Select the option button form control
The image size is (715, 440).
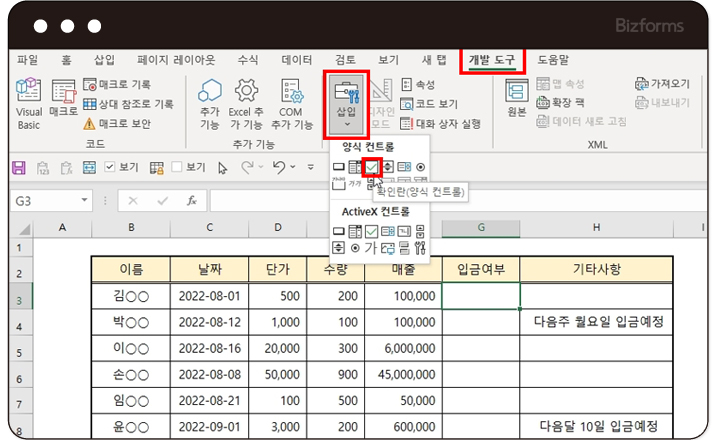pos(421,166)
